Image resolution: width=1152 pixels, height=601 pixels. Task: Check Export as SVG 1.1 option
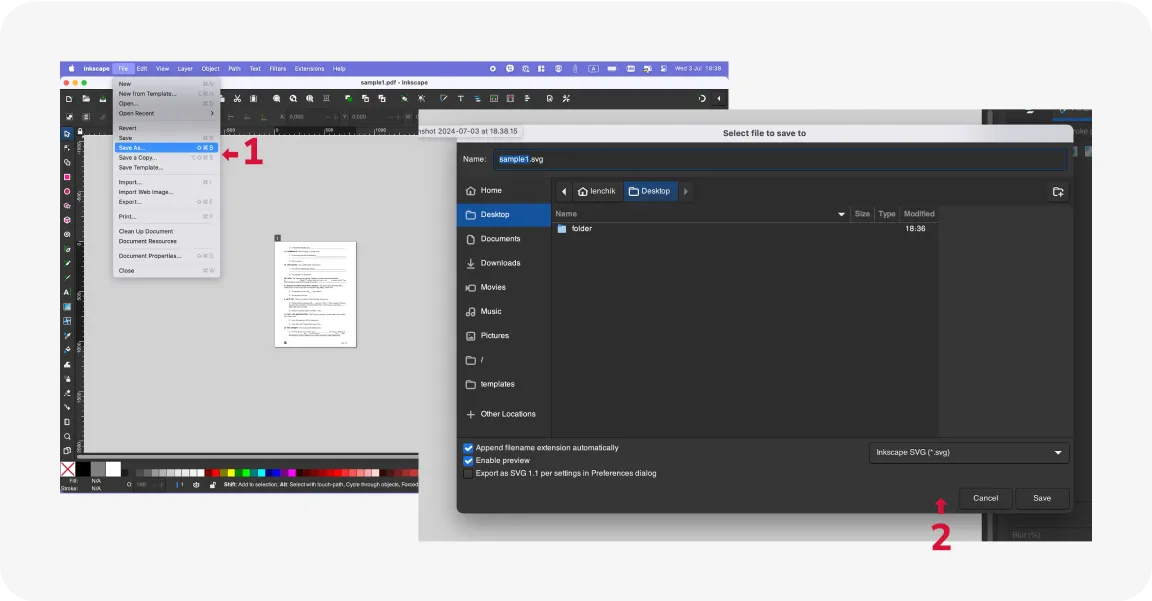coord(468,474)
